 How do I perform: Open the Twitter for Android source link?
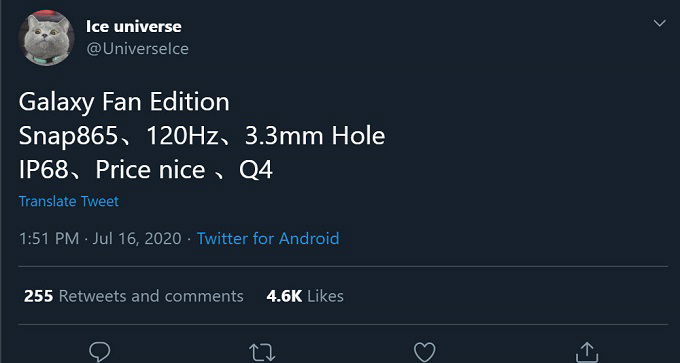[x=268, y=239]
